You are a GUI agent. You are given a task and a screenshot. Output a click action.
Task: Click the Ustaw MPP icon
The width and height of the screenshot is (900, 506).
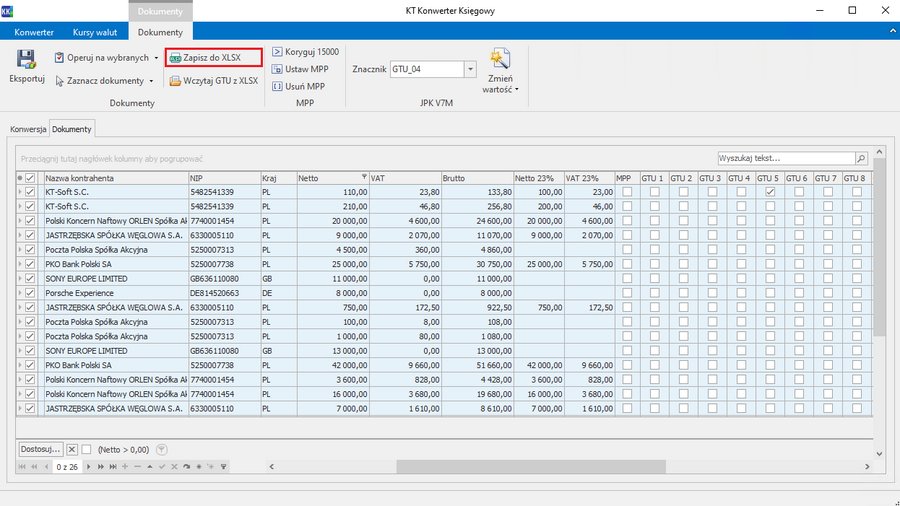(277, 69)
